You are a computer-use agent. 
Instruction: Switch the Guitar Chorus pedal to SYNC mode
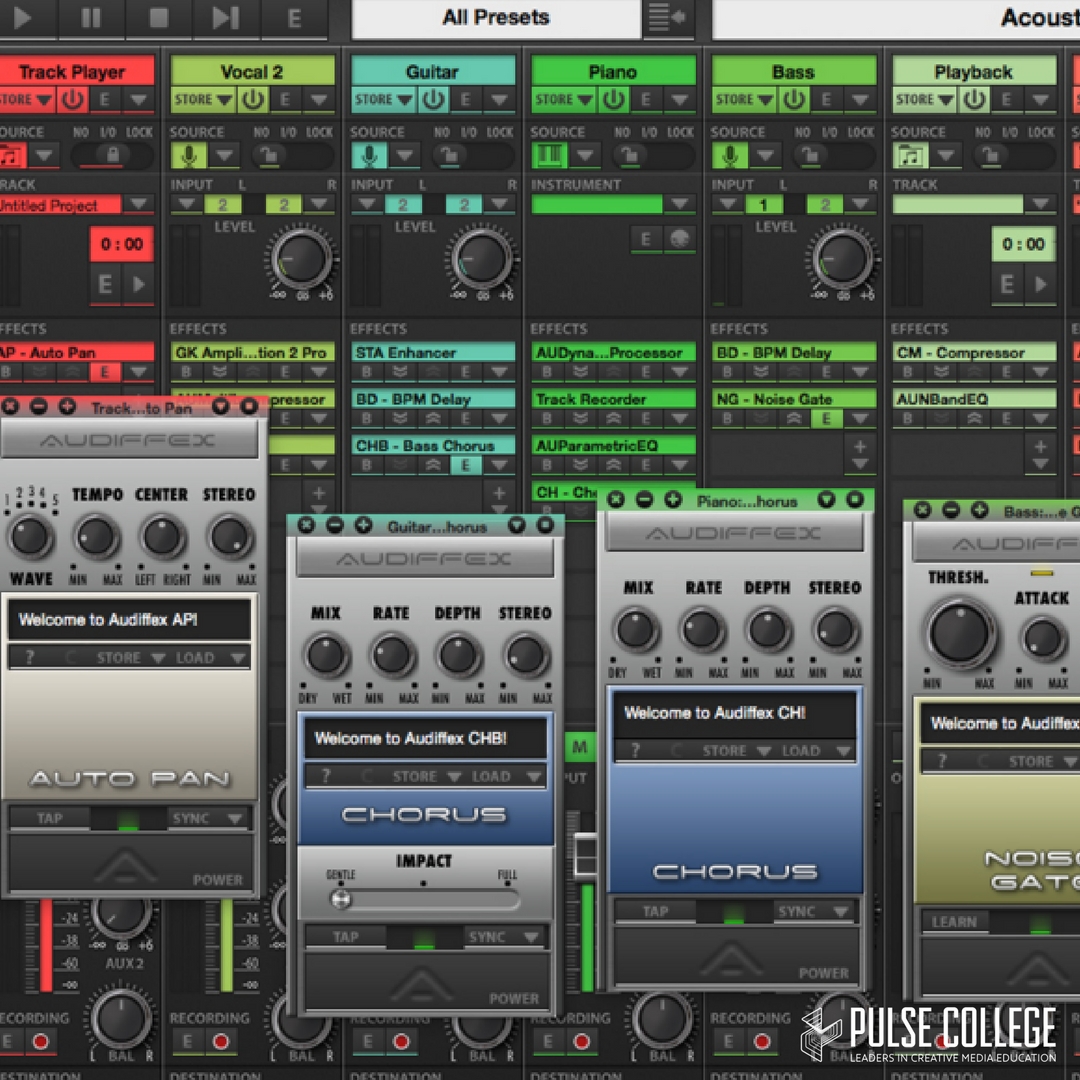point(491,937)
